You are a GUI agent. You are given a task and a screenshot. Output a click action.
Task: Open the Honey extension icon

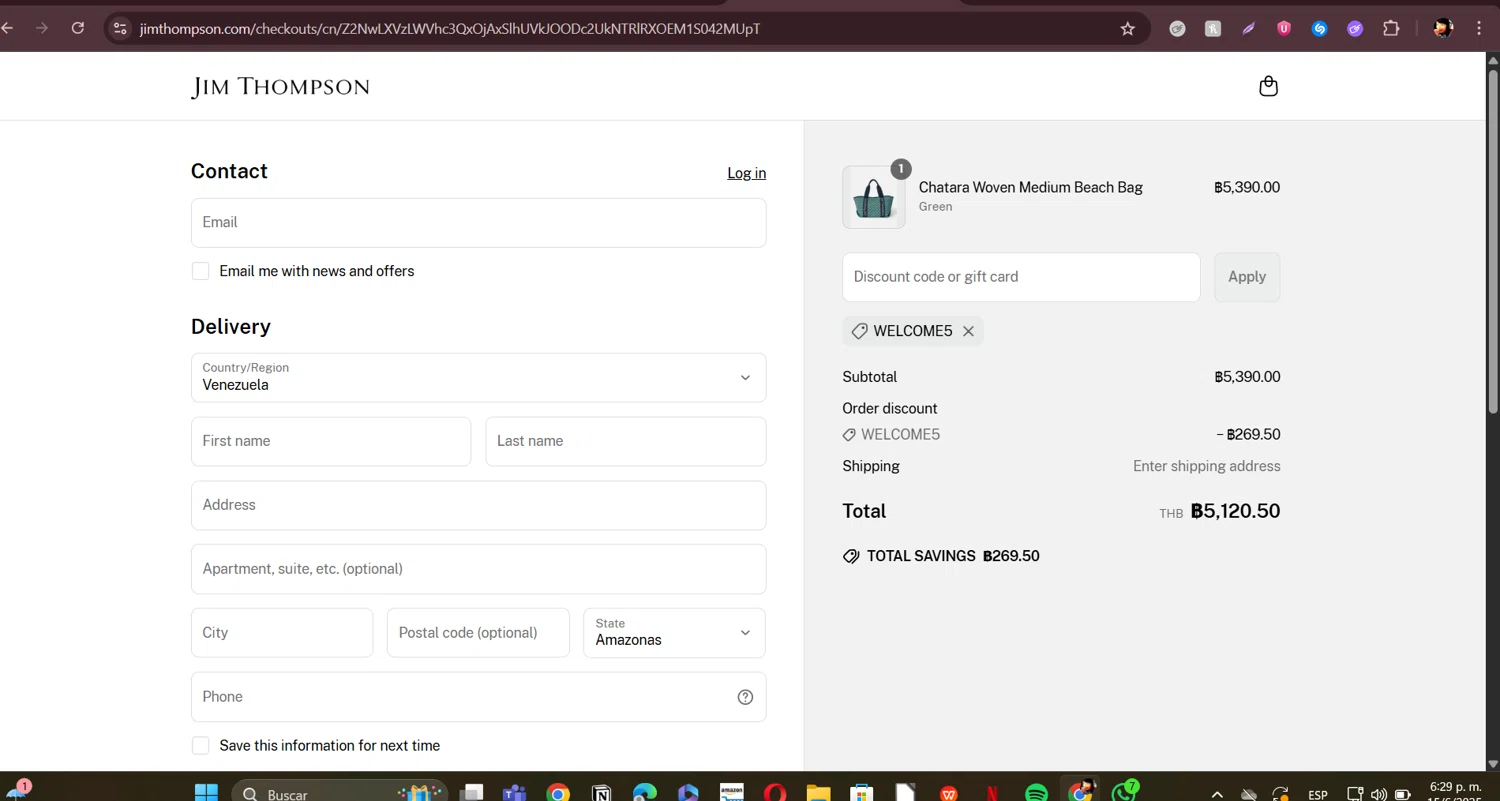point(1213,29)
